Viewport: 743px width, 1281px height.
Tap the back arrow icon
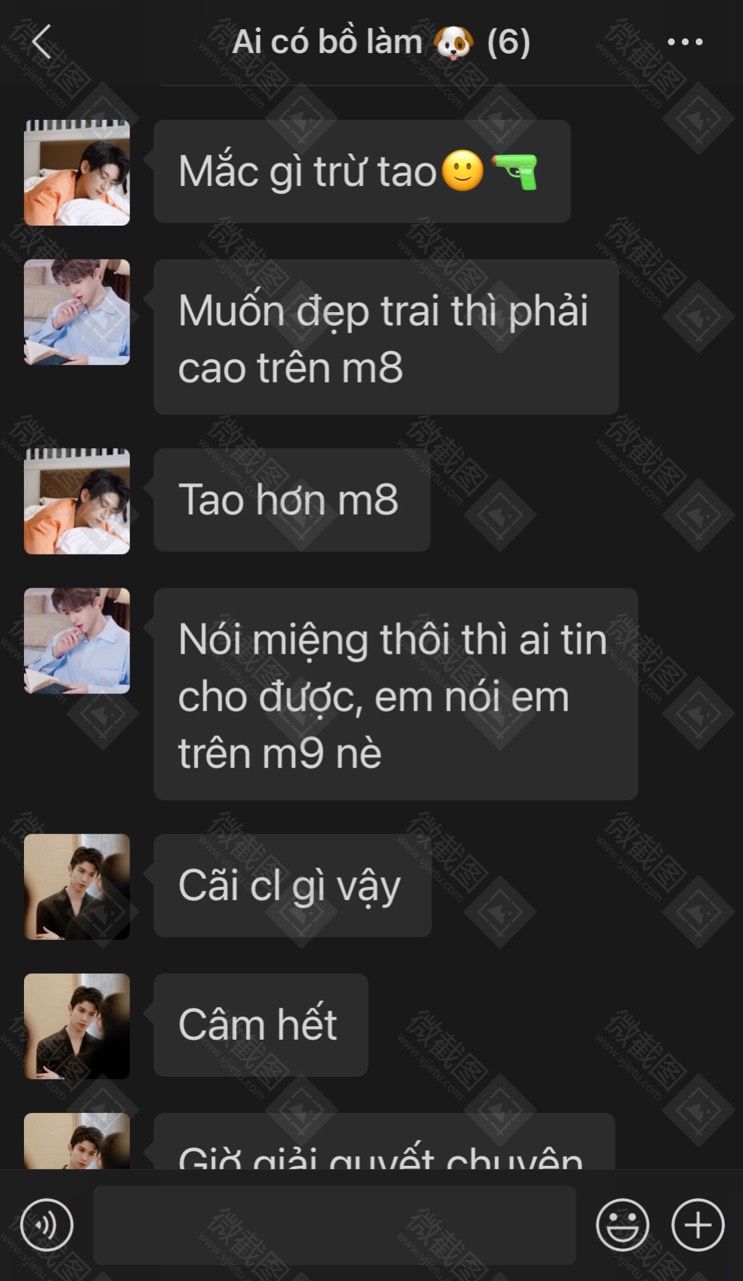pyautogui.click(x=41, y=42)
